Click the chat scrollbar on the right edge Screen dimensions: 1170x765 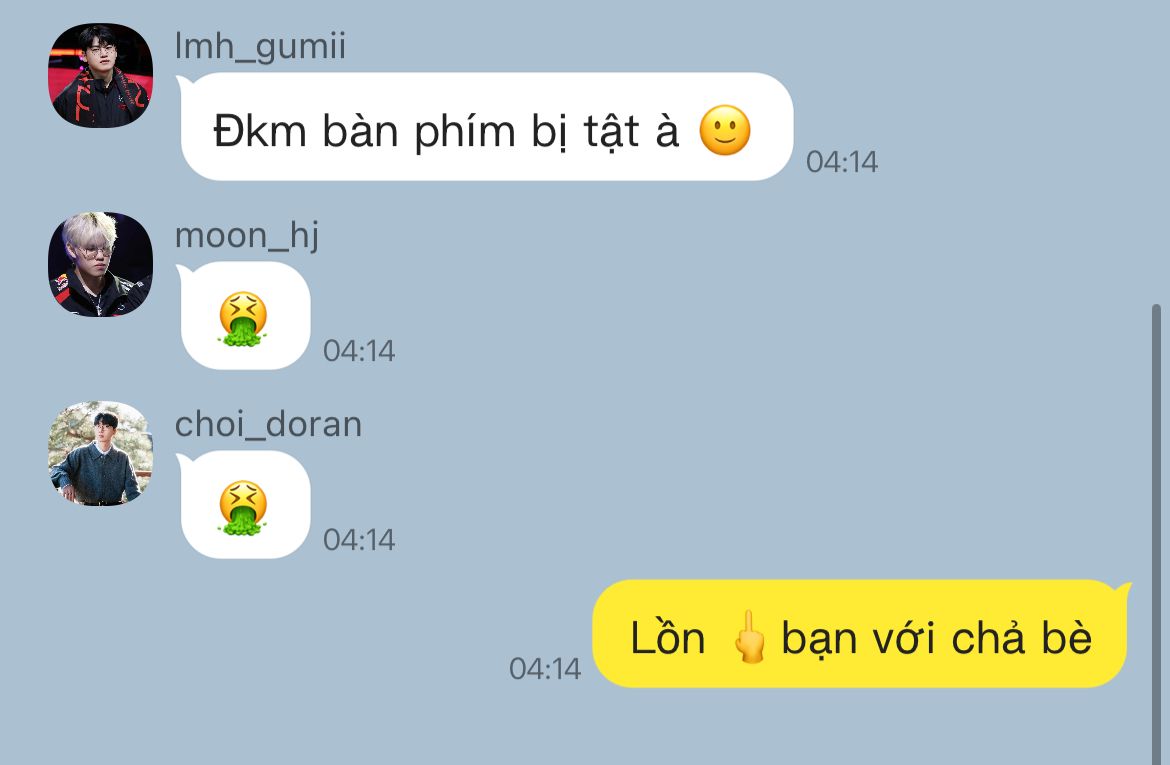[x=1157, y=534]
